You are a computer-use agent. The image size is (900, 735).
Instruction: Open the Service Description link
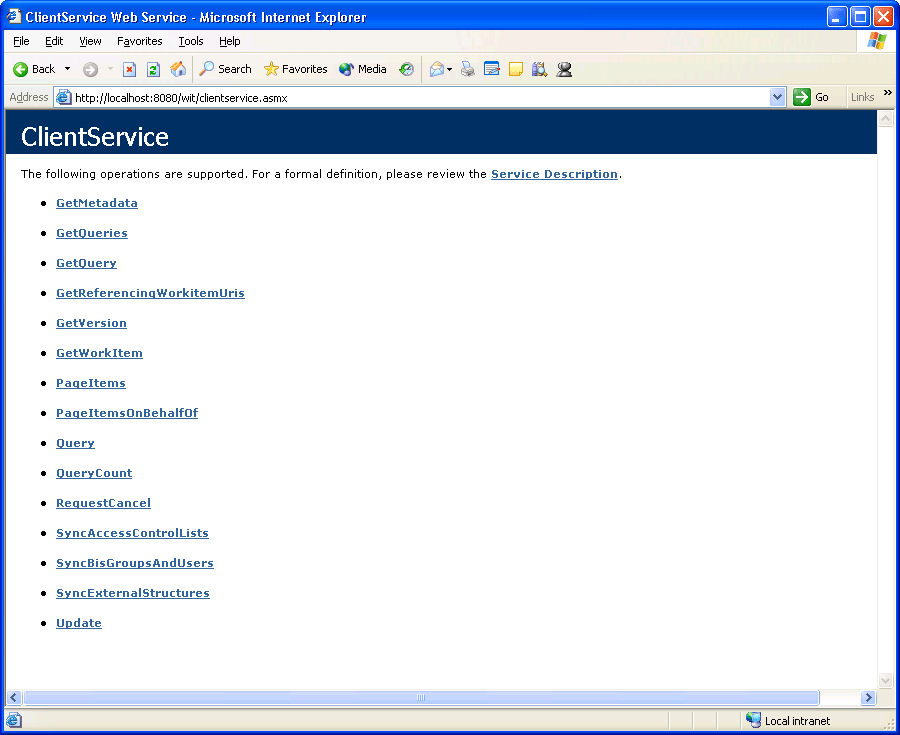pyautogui.click(x=554, y=174)
